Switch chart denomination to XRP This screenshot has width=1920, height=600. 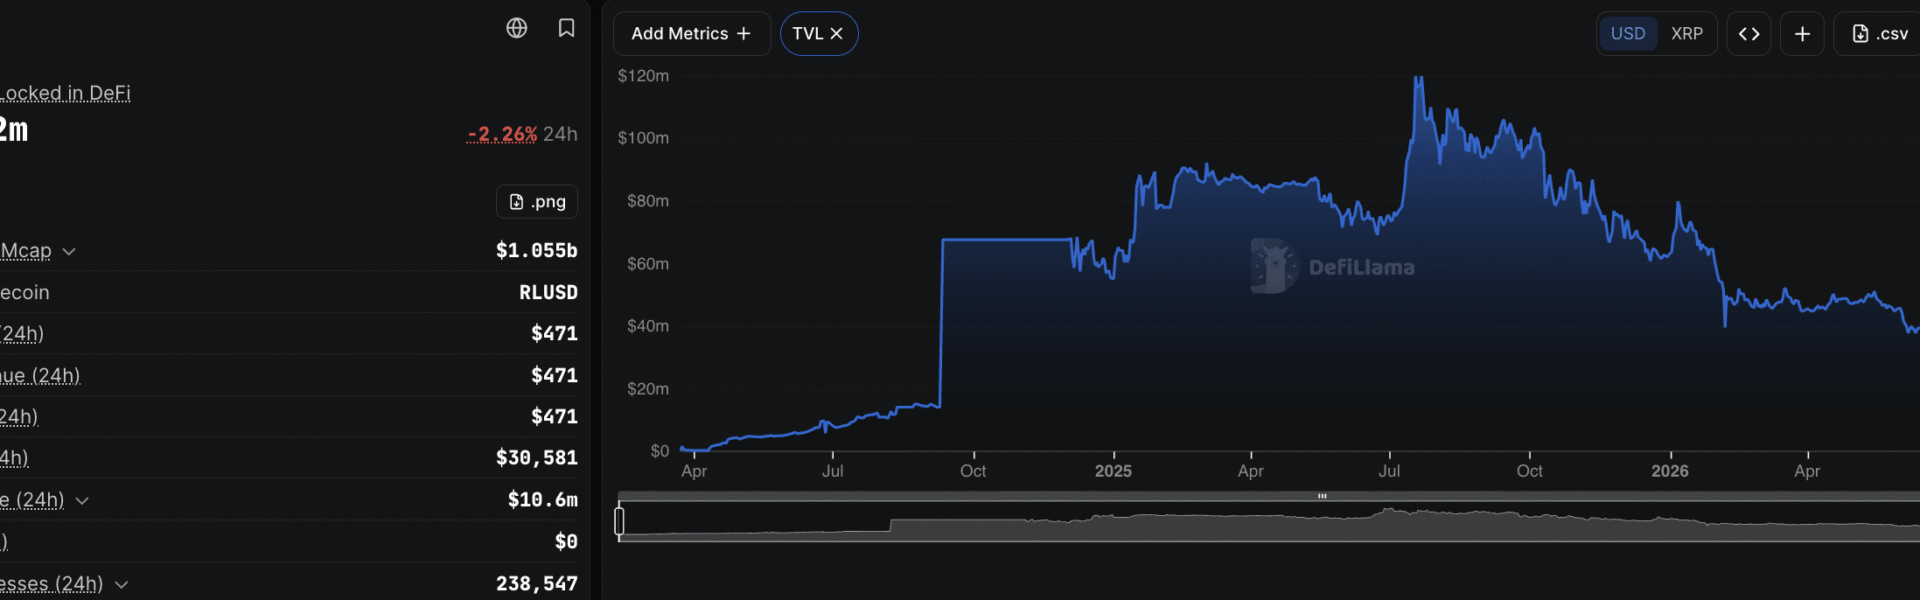pos(1686,34)
